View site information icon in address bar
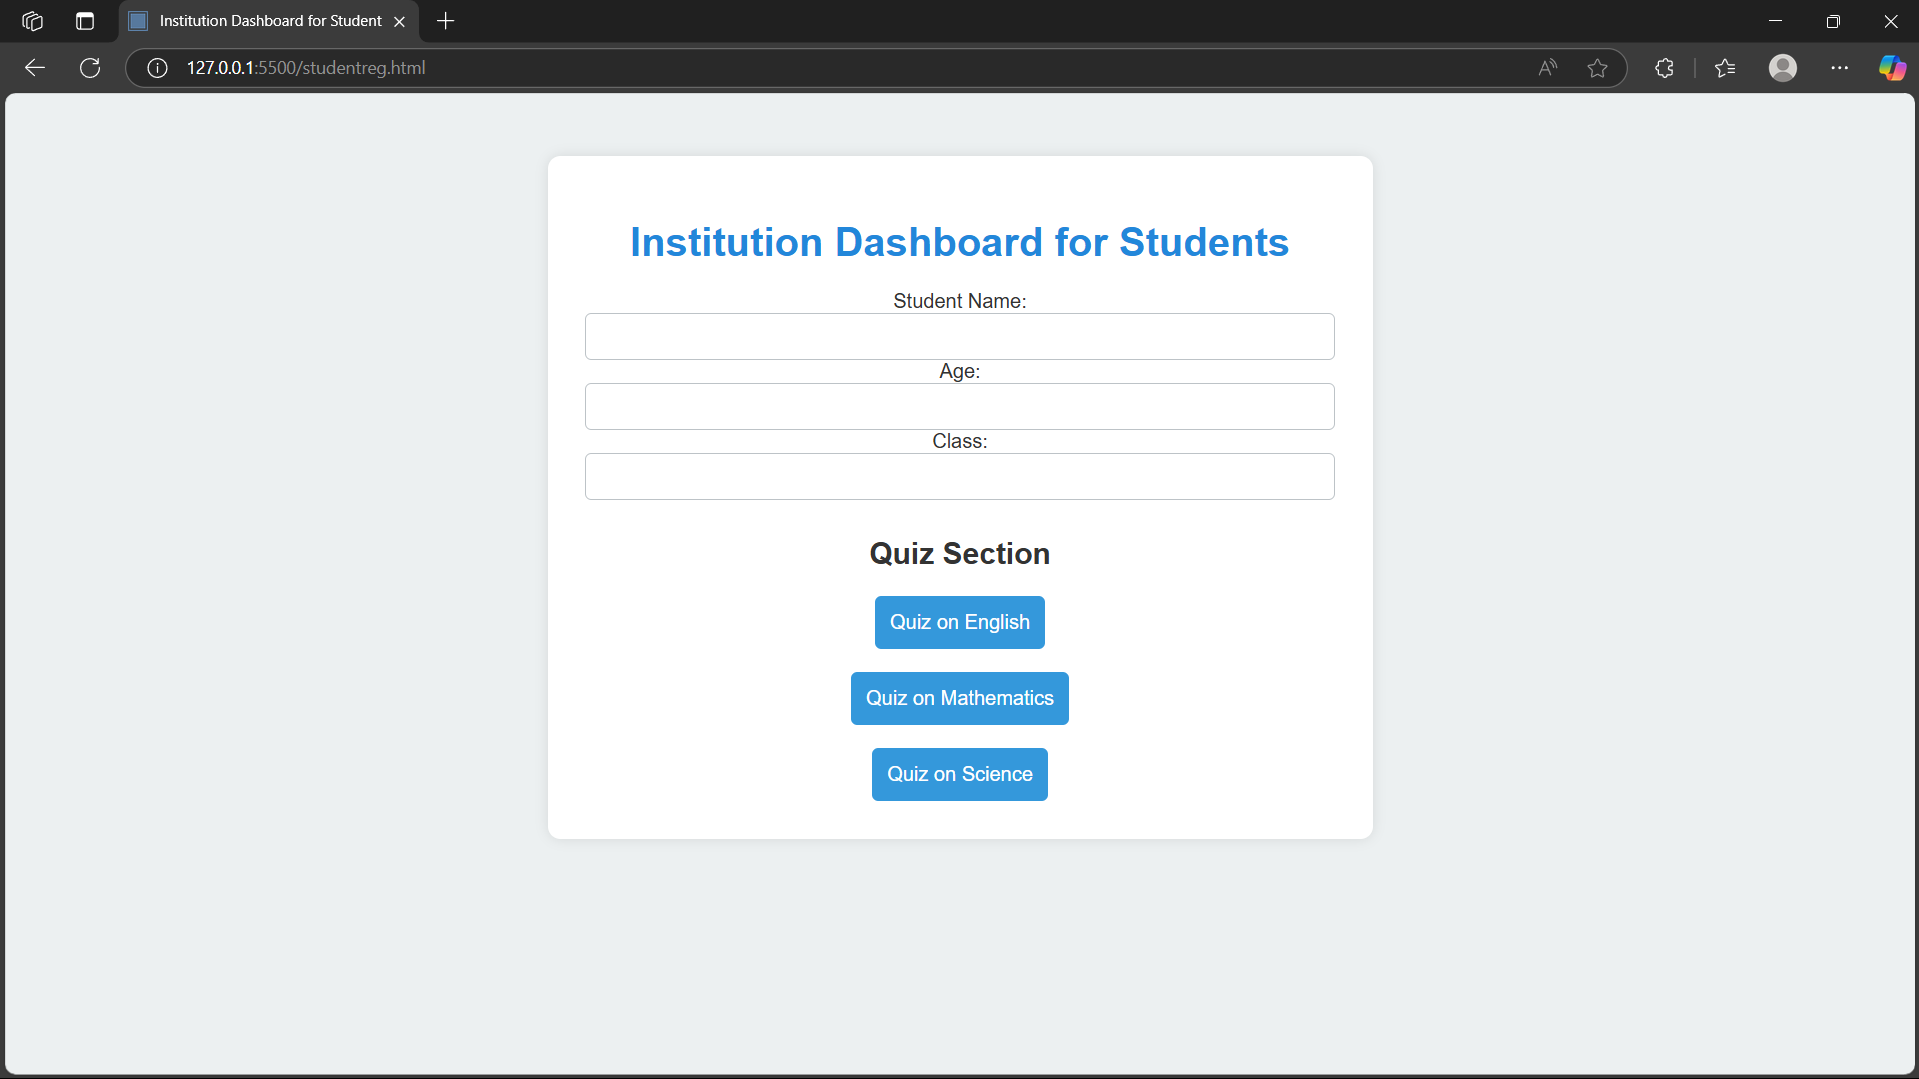This screenshot has width=1919, height=1079. [x=157, y=68]
